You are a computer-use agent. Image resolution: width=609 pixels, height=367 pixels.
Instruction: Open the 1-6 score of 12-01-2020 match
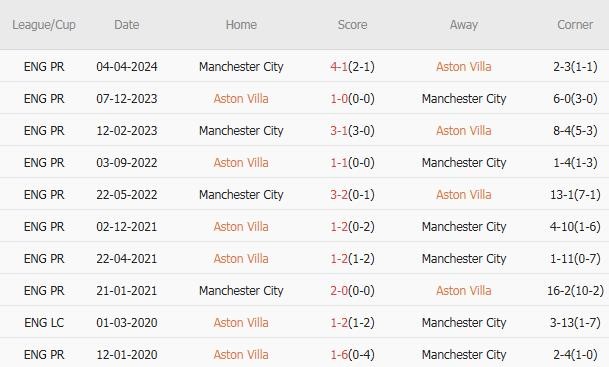pos(339,355)
